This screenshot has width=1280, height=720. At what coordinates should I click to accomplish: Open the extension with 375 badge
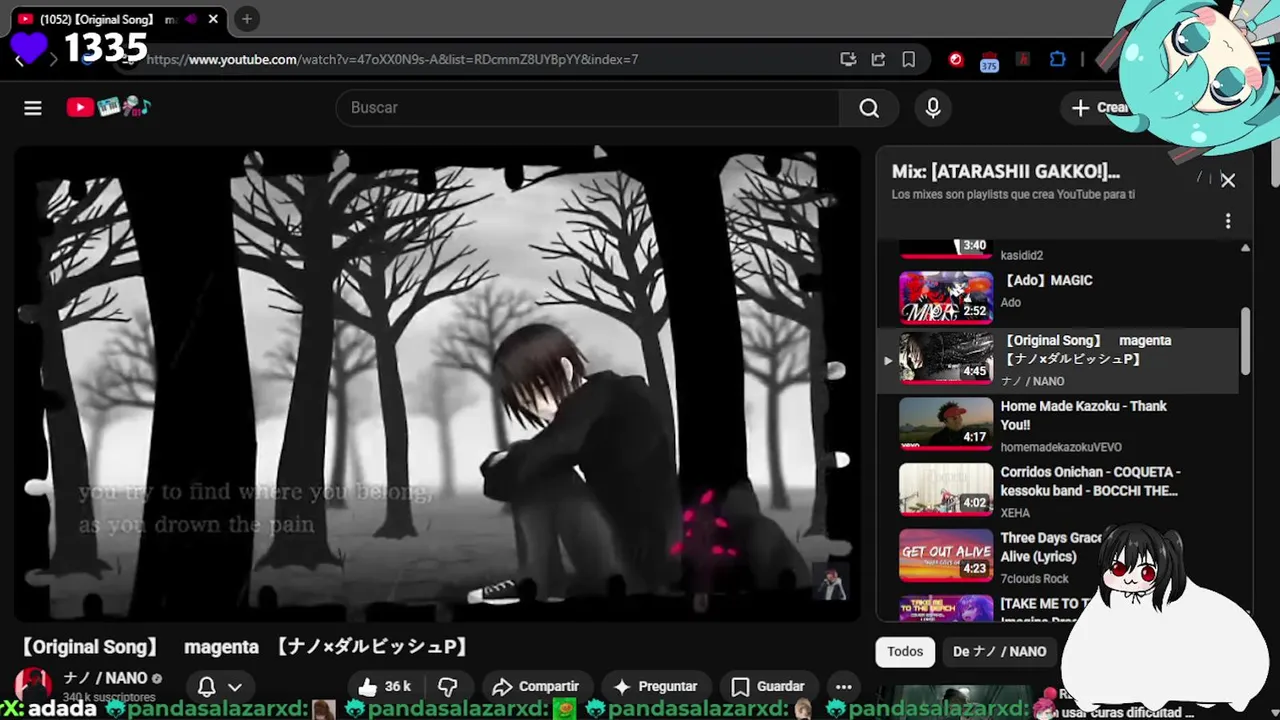[x=989, y=61]
